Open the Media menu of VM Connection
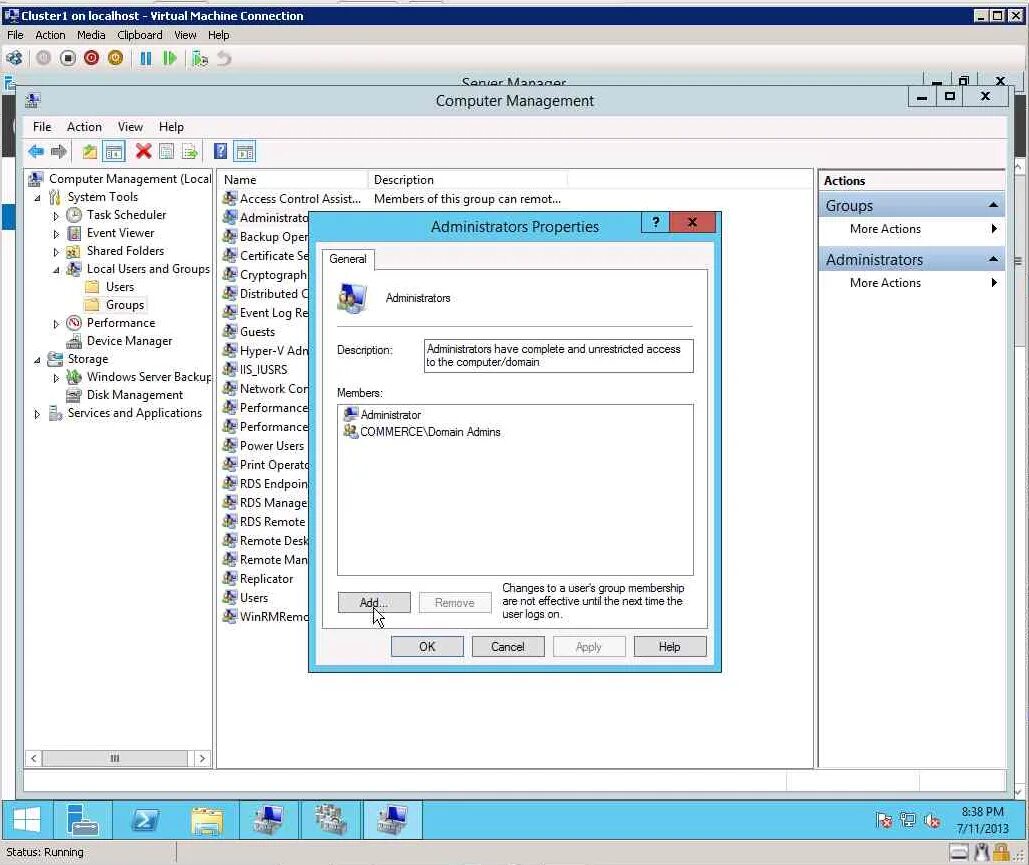The width and height of the screenshot is (1029, 865). click(x=91, y=35)
